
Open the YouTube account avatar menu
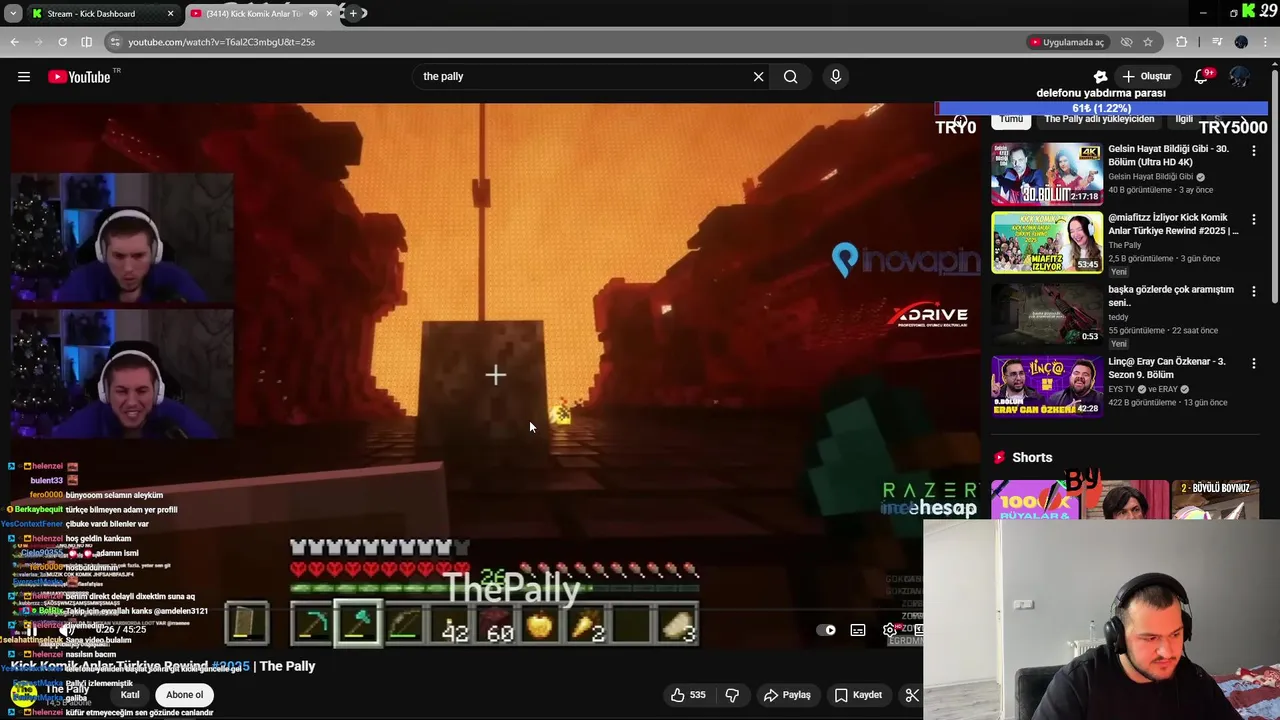1240,77
